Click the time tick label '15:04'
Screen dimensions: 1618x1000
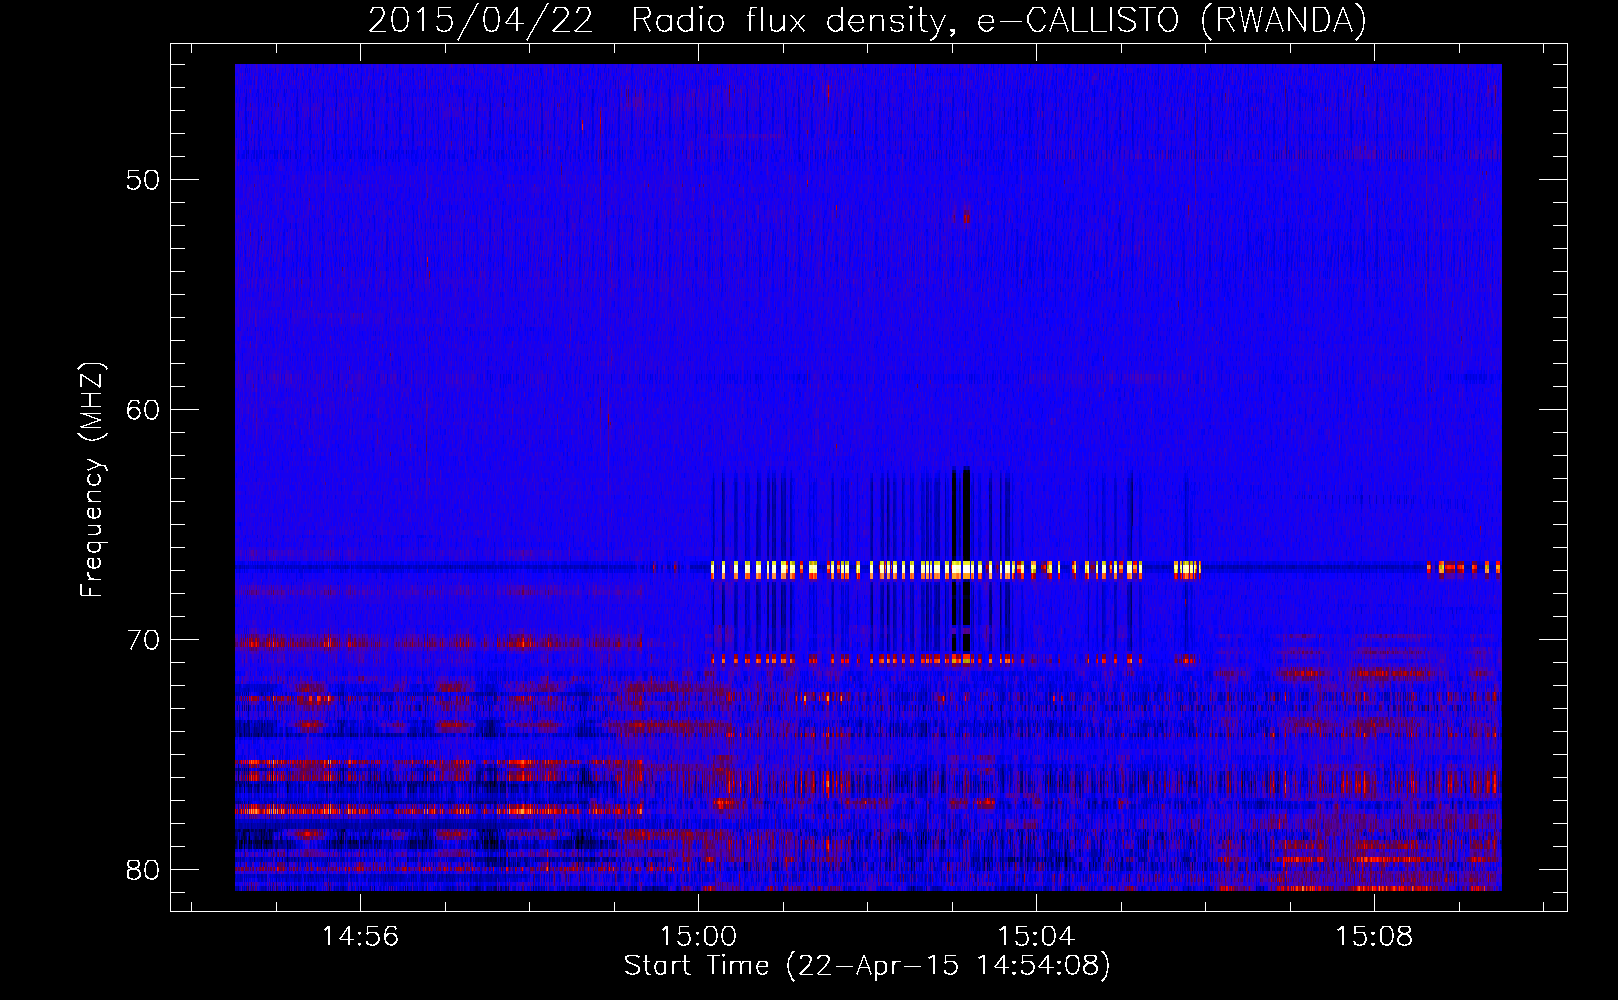pyautogui.click(x=1036, y=936)
